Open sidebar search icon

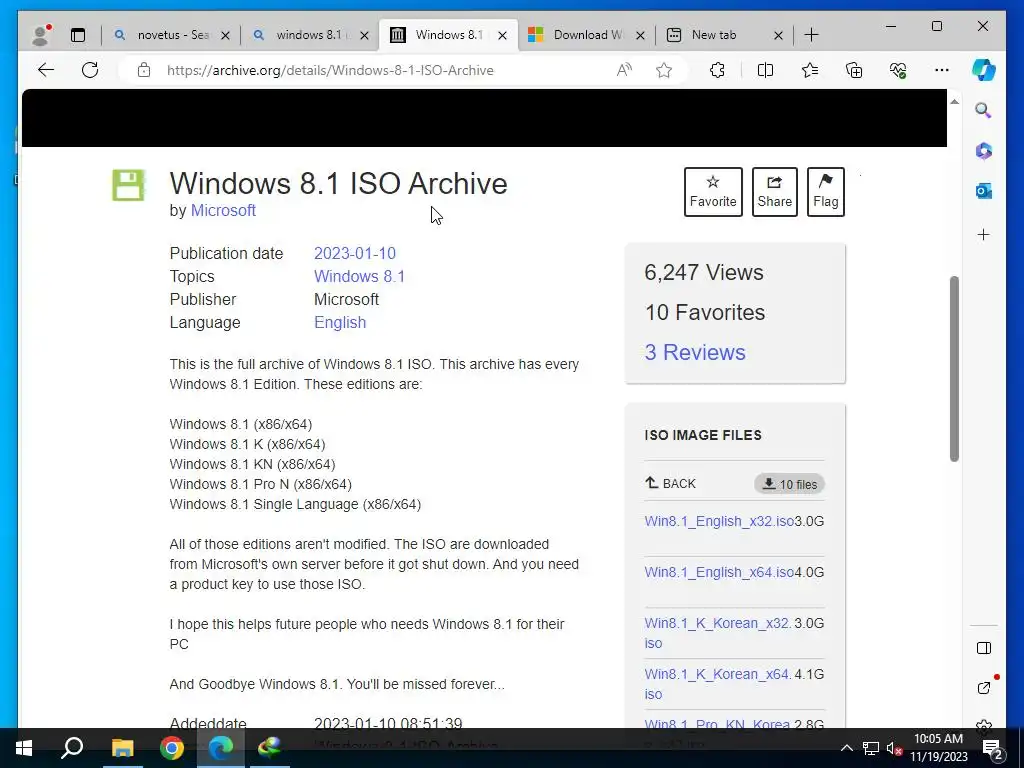pos(984,110)
